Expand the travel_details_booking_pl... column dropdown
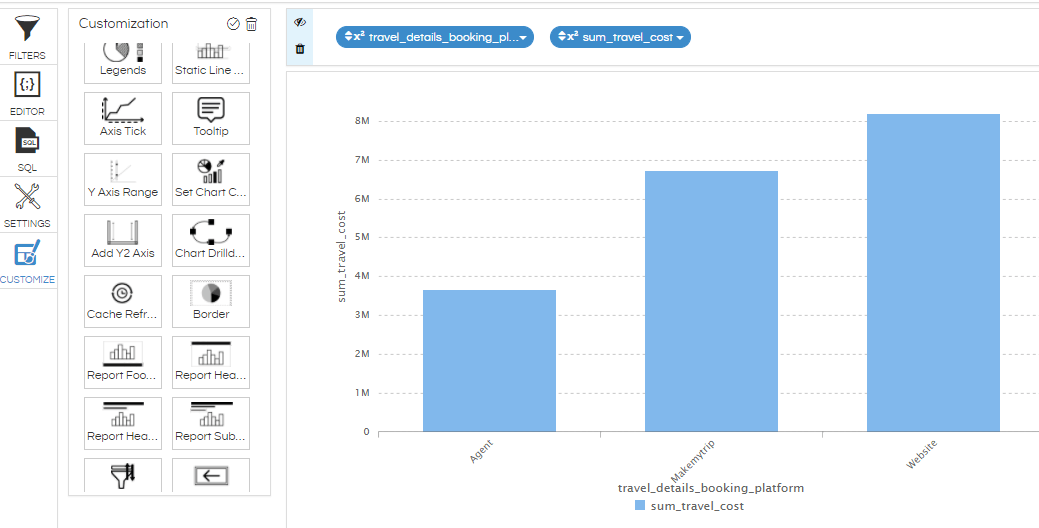The height and width of the screenshot is (528, 1039). (435, 37)
